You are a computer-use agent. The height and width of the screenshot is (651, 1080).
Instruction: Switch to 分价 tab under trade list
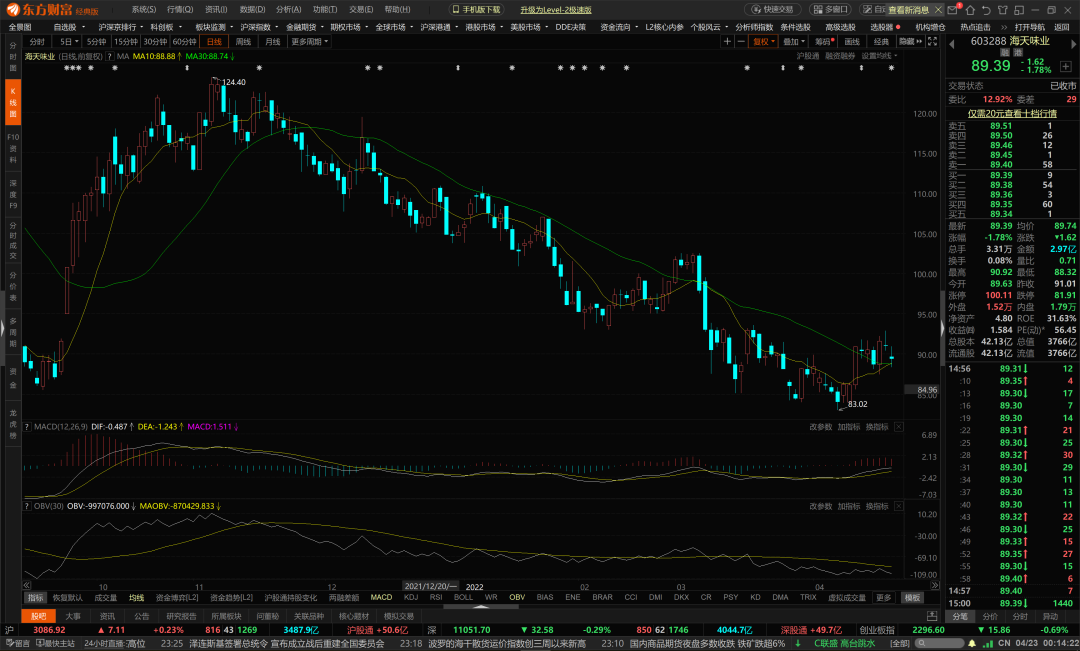pyautogui.click(x=990, y=616)
